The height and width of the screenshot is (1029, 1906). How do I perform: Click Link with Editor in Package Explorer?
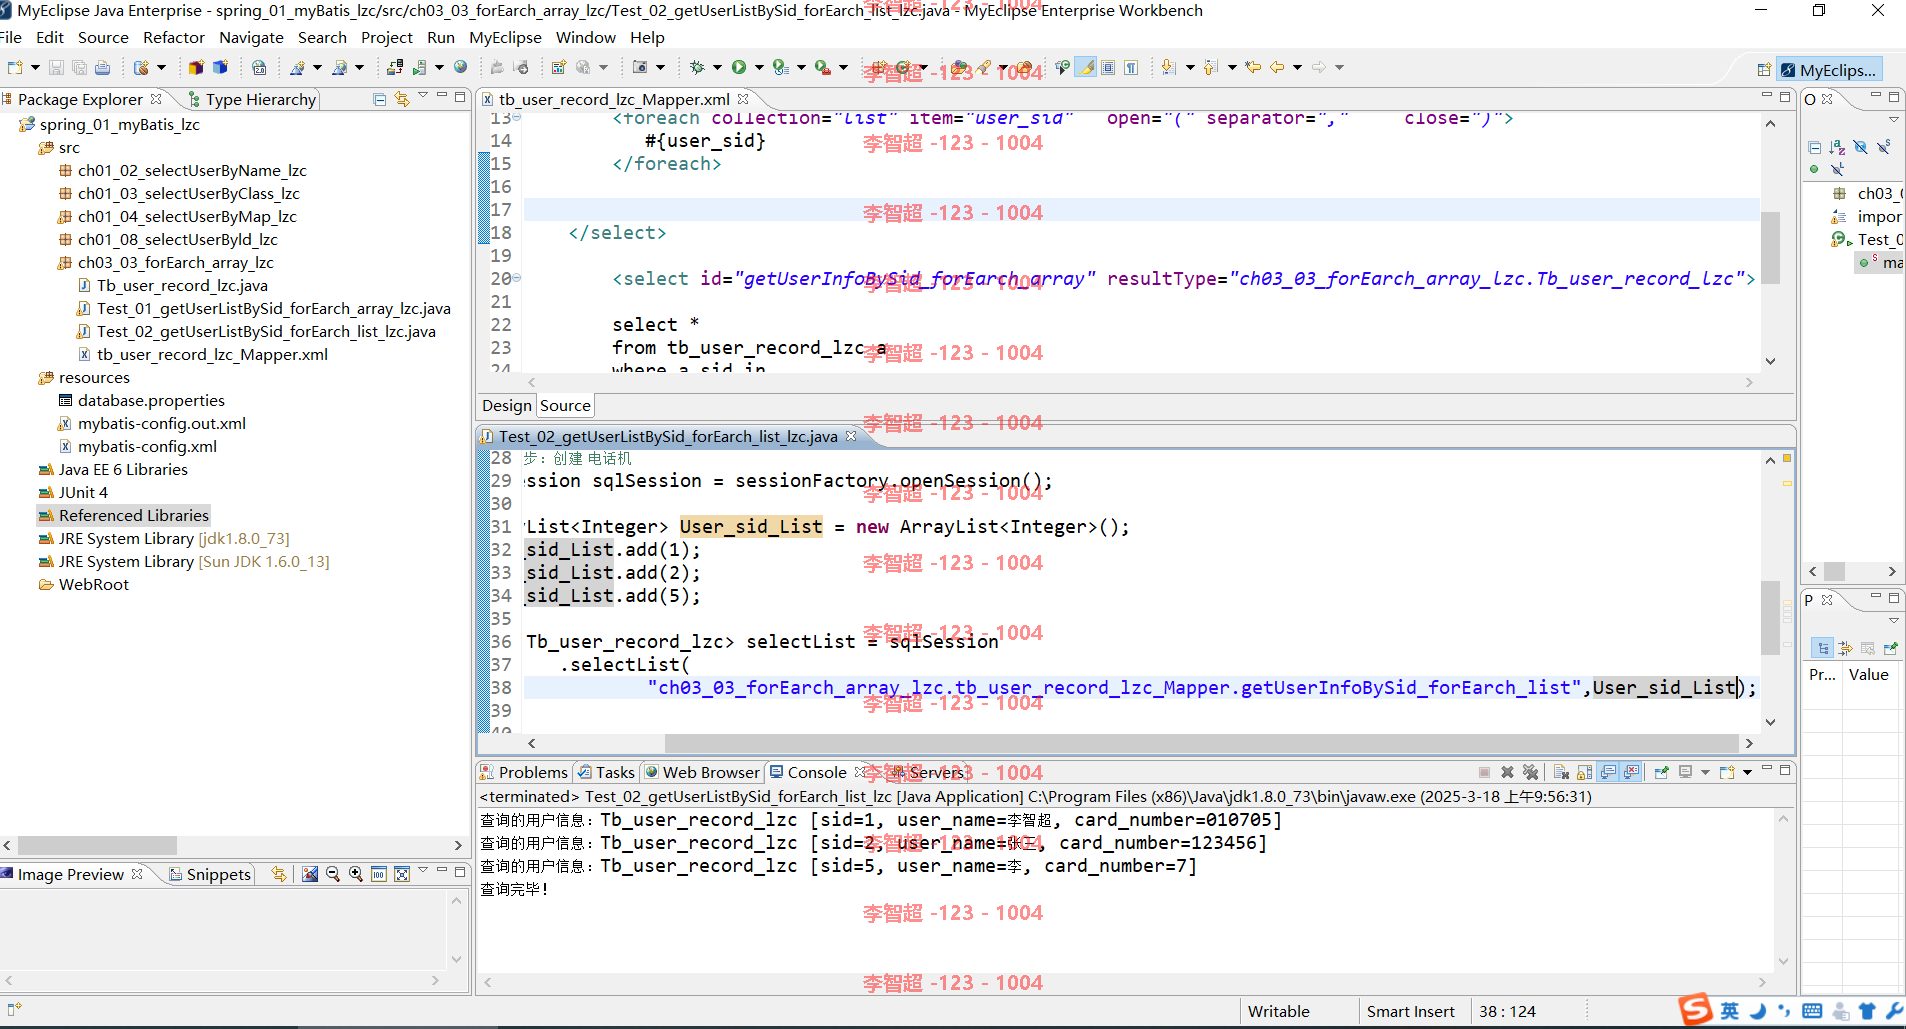click(402, 99)
